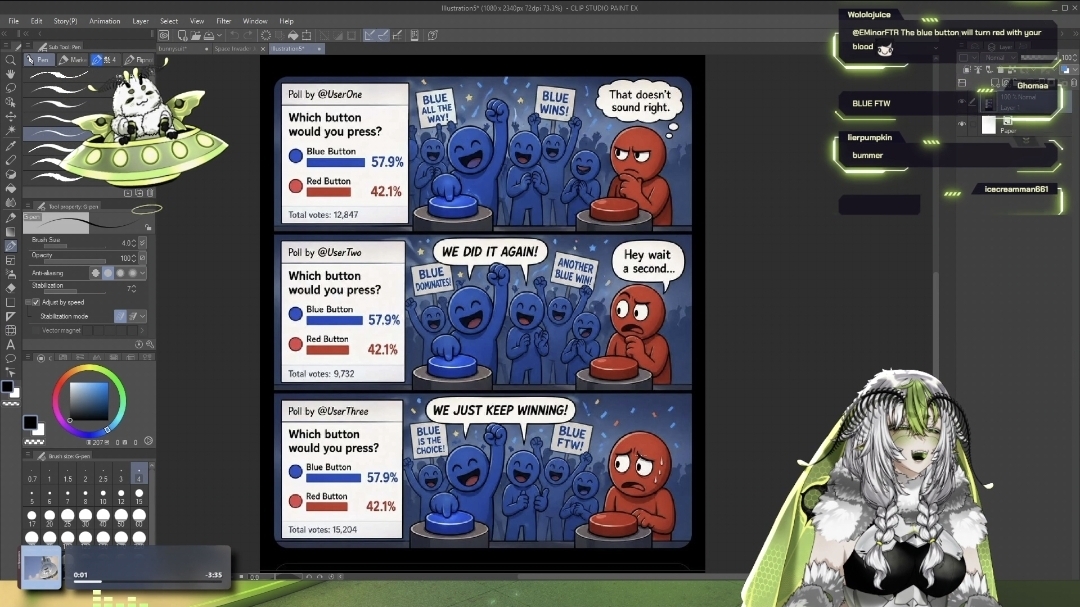The width and height of the screenshot is (1080, 607).
Task: Open the Layer menu
Action: (x=141, y=21)
